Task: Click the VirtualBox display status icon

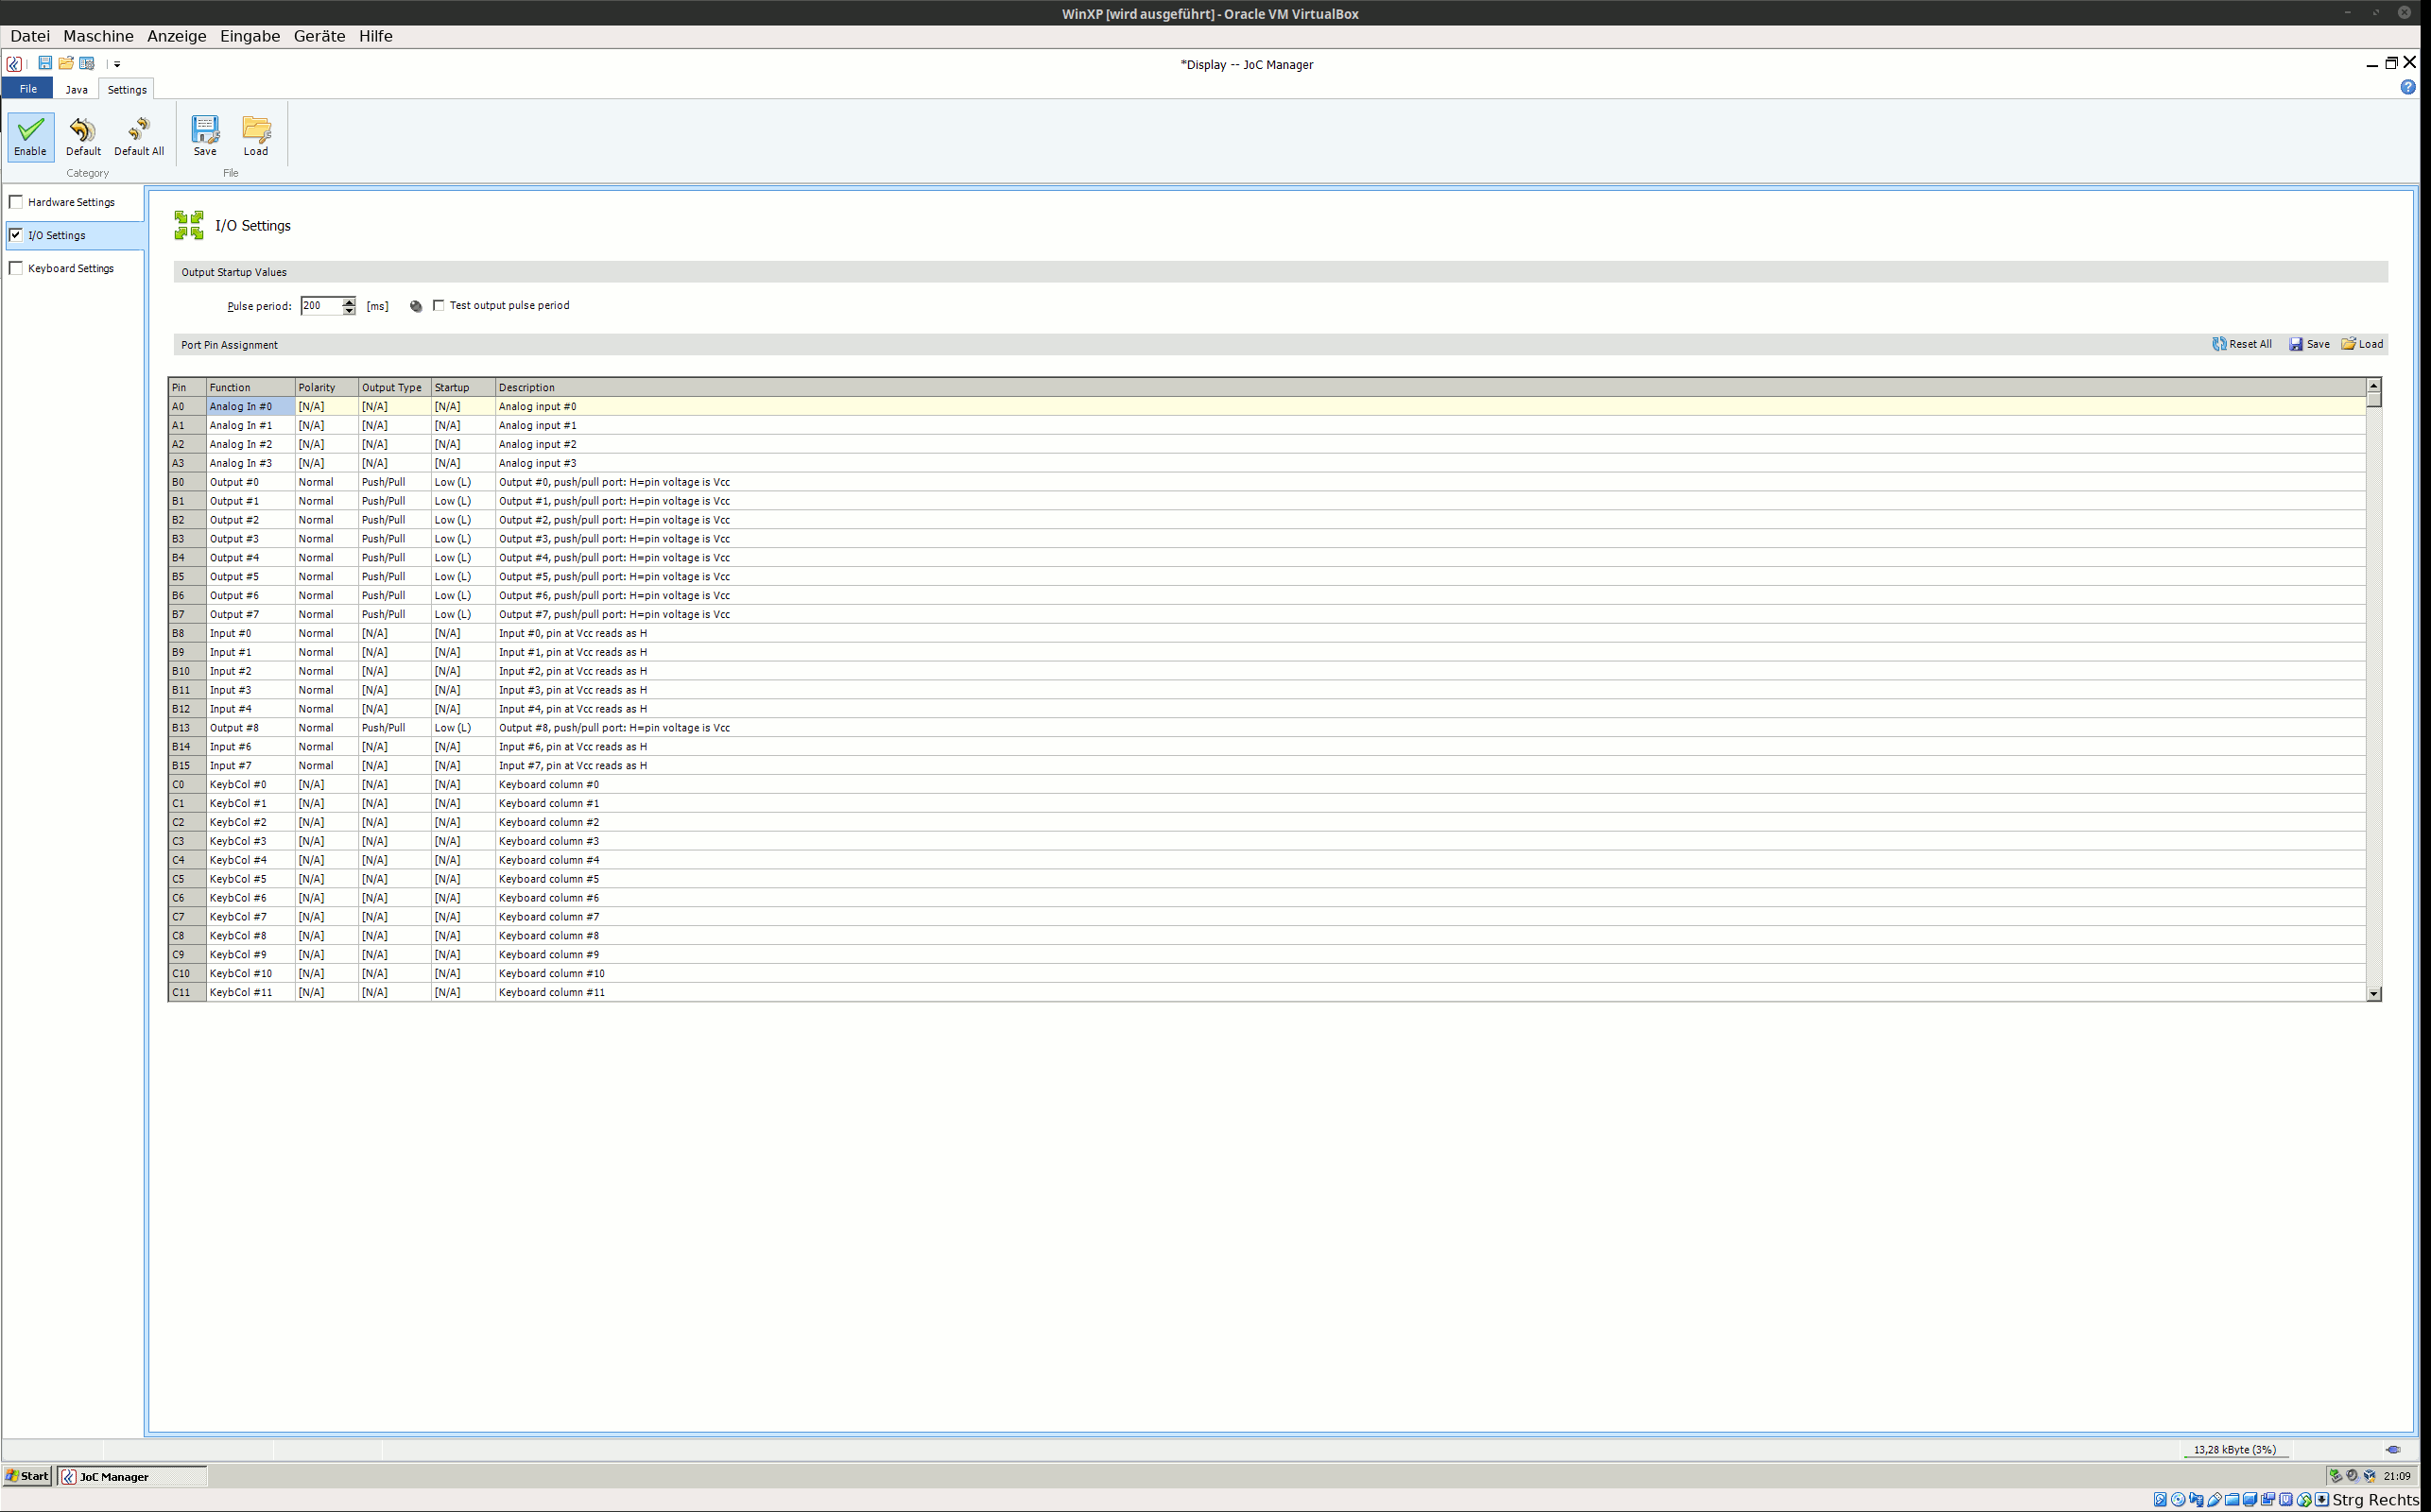Action: 2250,1500
